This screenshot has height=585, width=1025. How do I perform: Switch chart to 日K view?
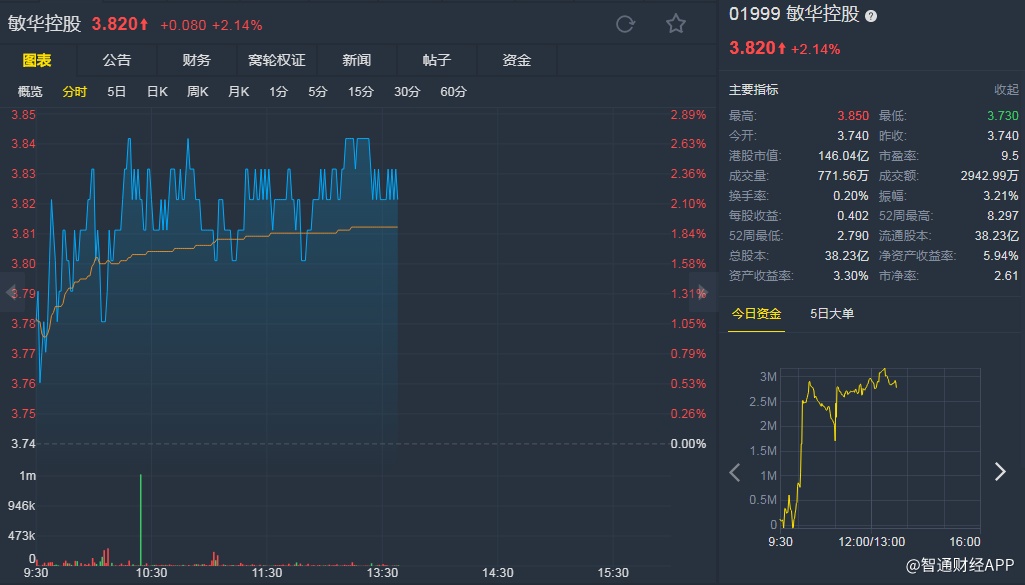(x=157, y=92)
